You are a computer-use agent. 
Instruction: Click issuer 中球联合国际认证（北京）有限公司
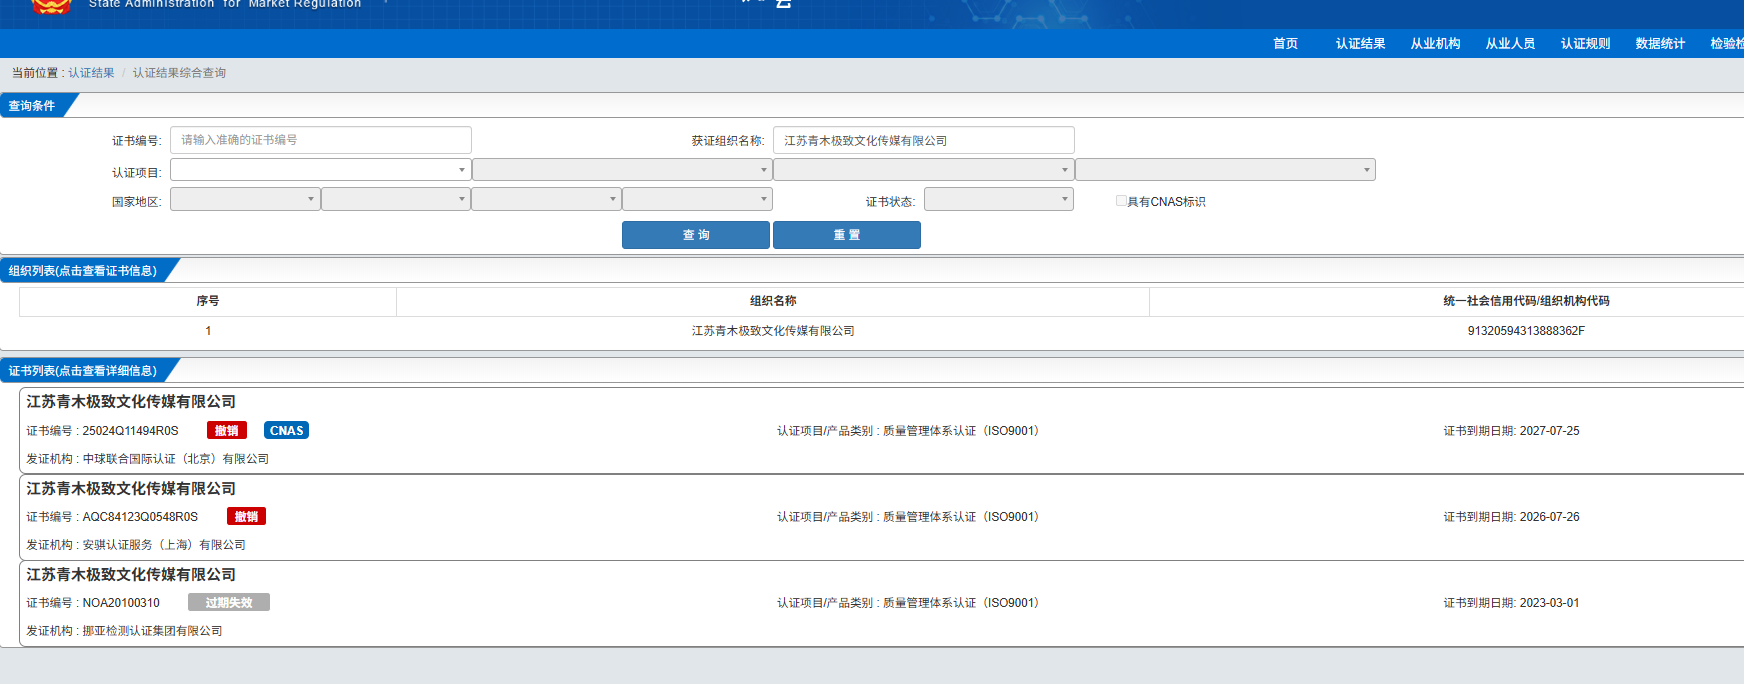coord(175,459)
